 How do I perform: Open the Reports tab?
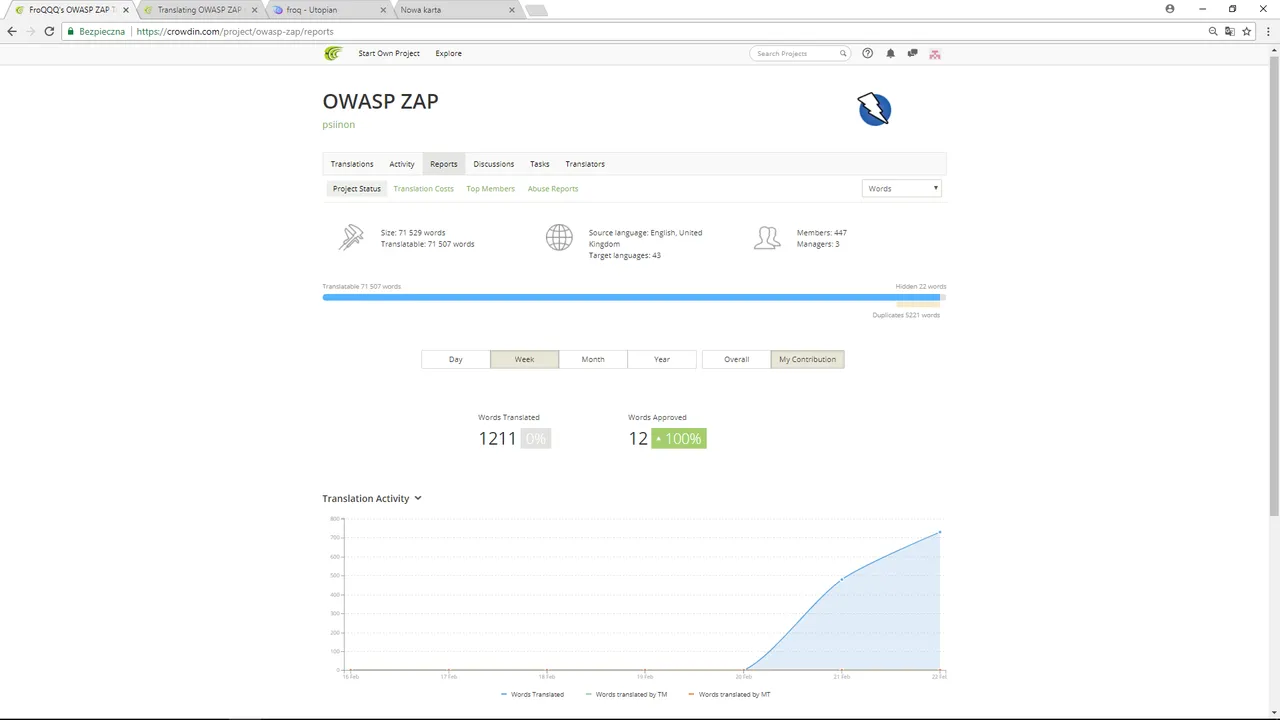[x=444, y=164]
